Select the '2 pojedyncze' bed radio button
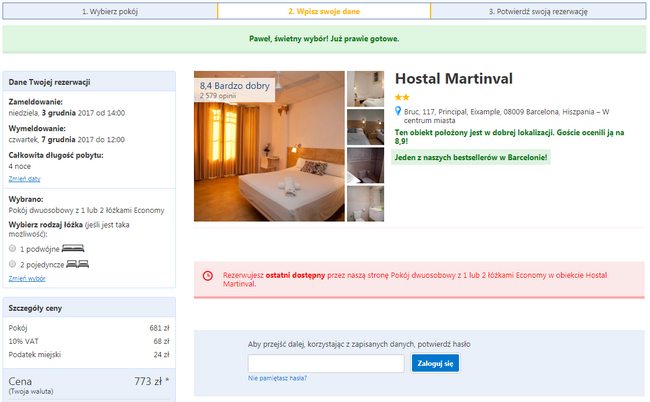Screen dimensions: 650x402 click(x=12, y=263)
